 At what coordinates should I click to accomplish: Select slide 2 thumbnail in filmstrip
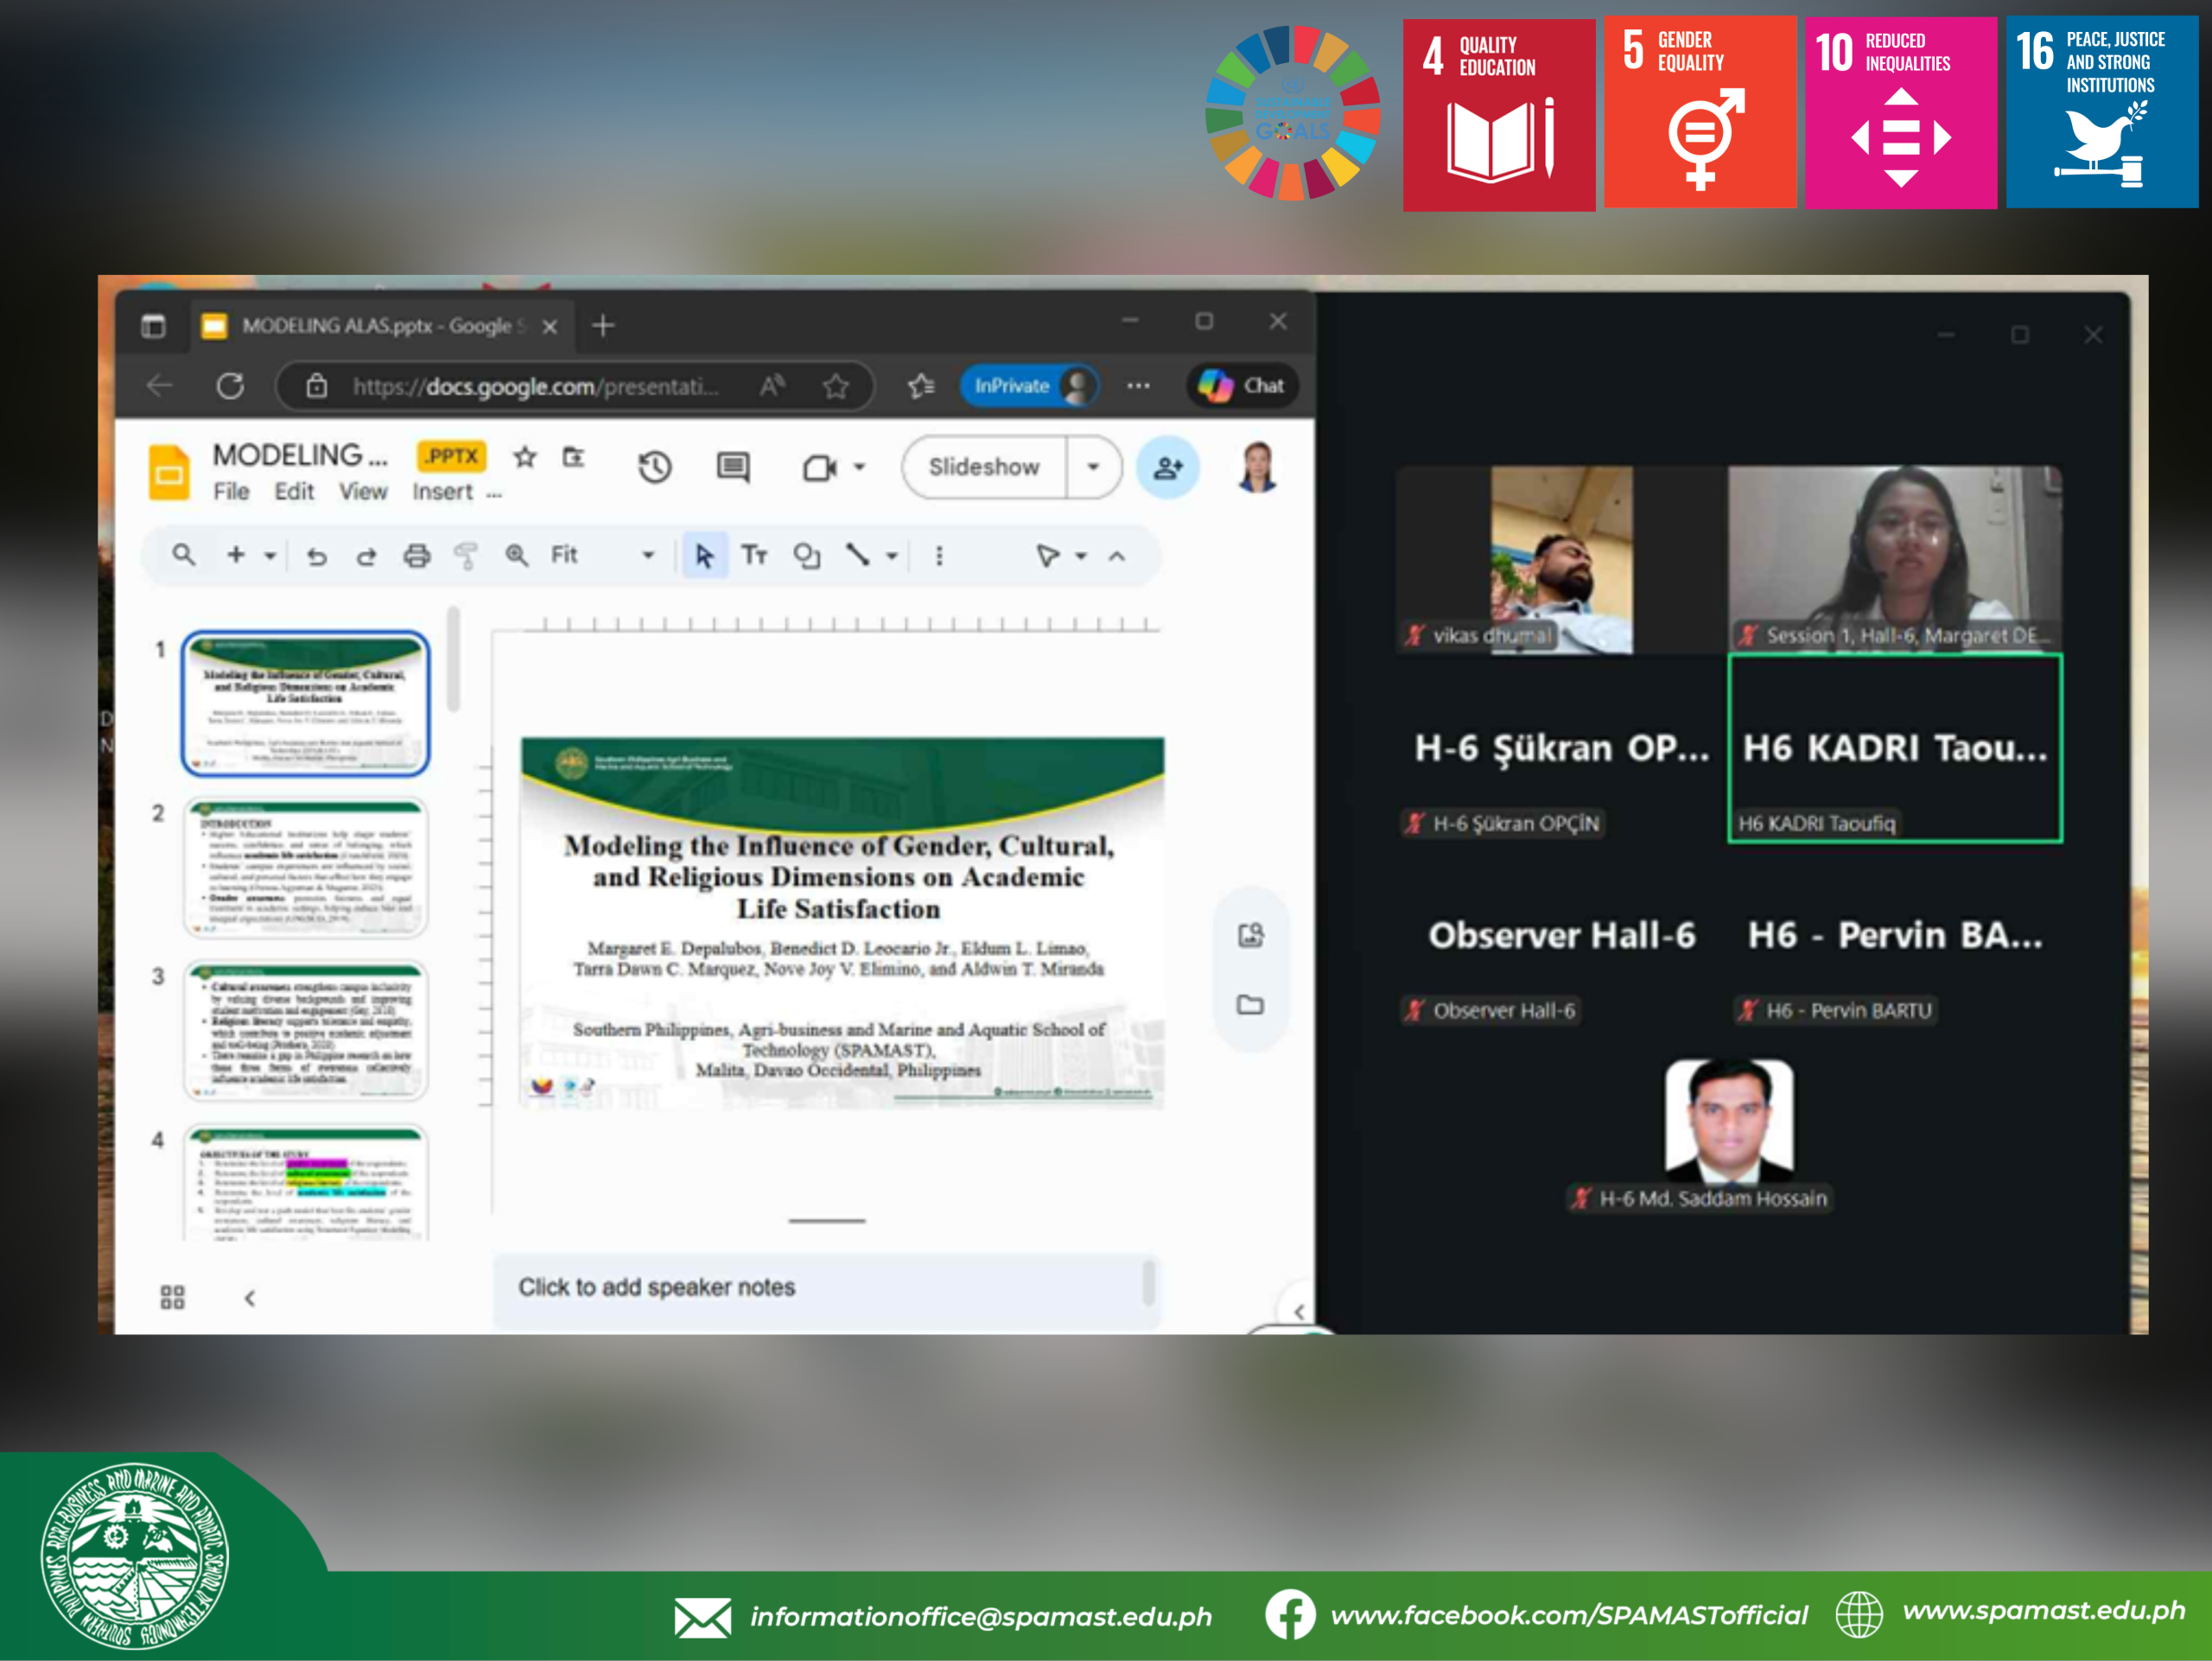305,866
